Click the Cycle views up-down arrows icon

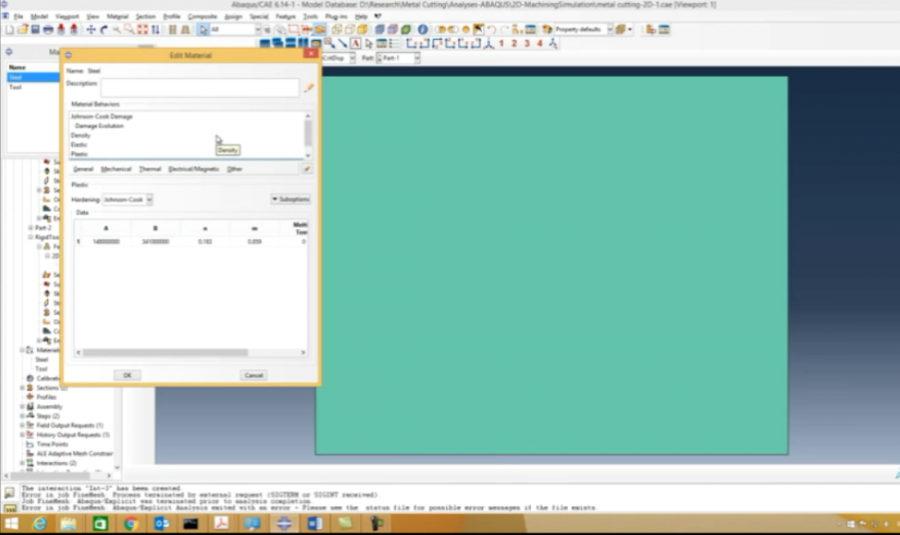point(156,29)
